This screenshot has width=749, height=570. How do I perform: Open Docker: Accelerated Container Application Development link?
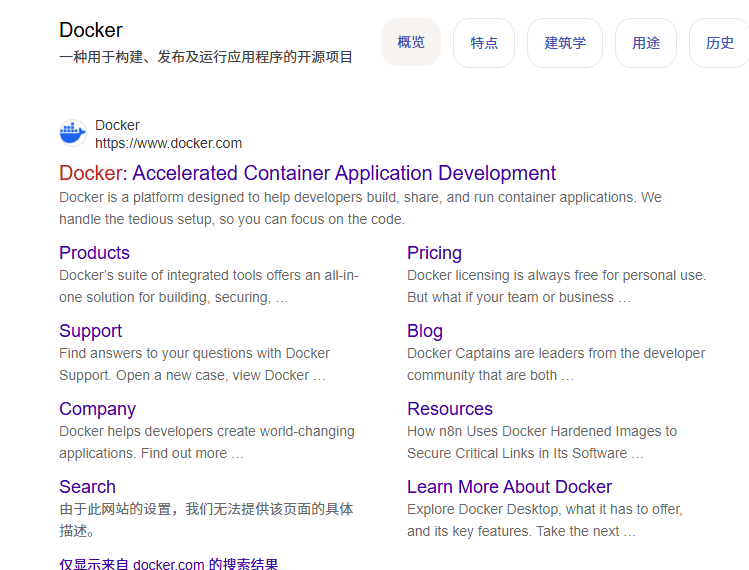307,173
